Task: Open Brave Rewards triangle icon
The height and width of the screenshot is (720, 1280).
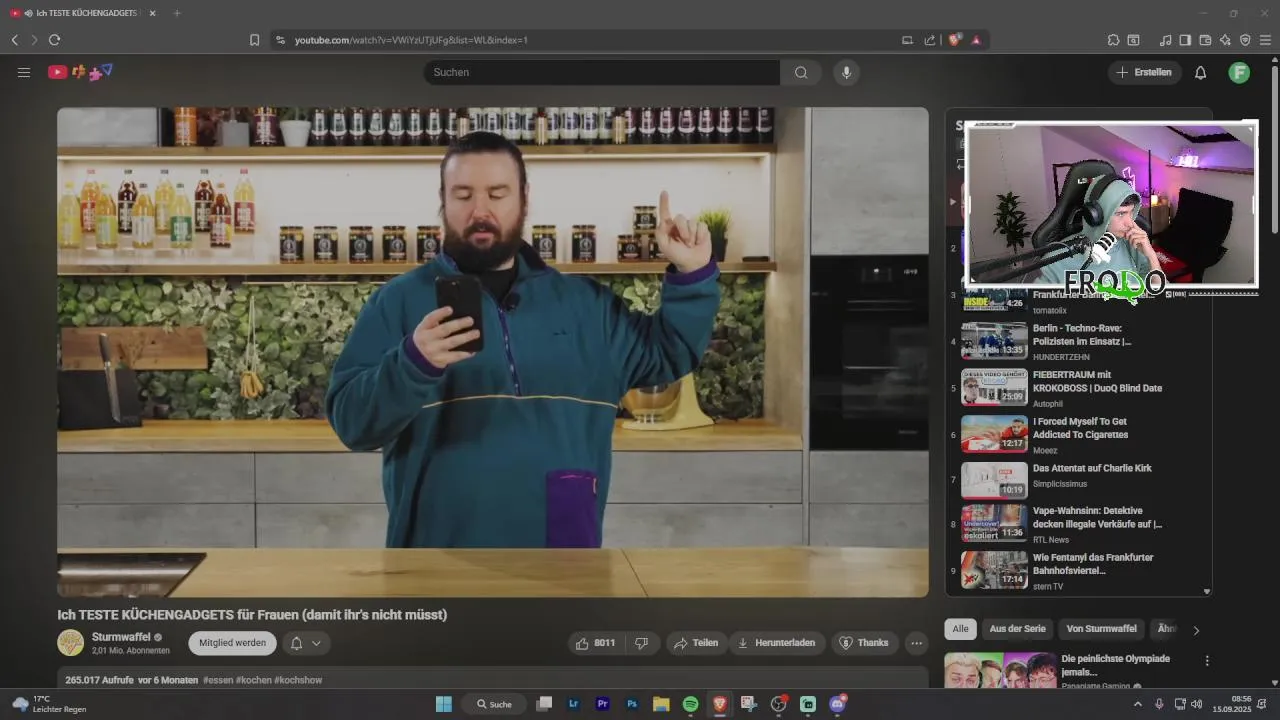Action: (x=976, y=40)
